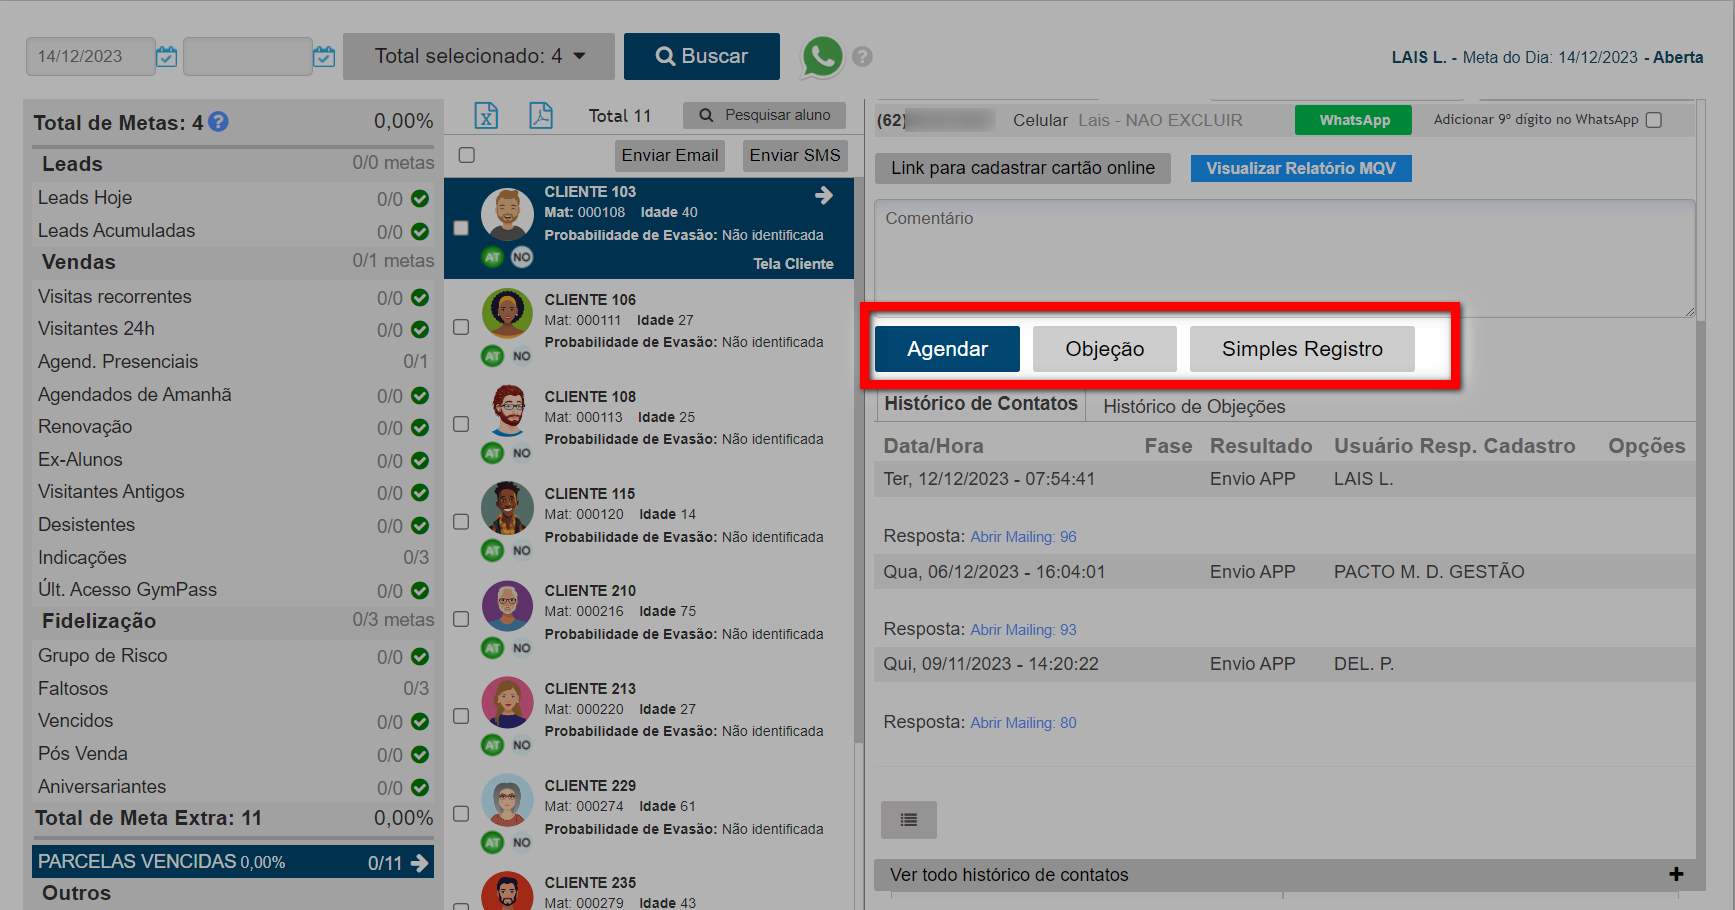Open the second date calendar picker icon
The width and height of the screenshot is (1735, 910).
click(x=324, y=57)
